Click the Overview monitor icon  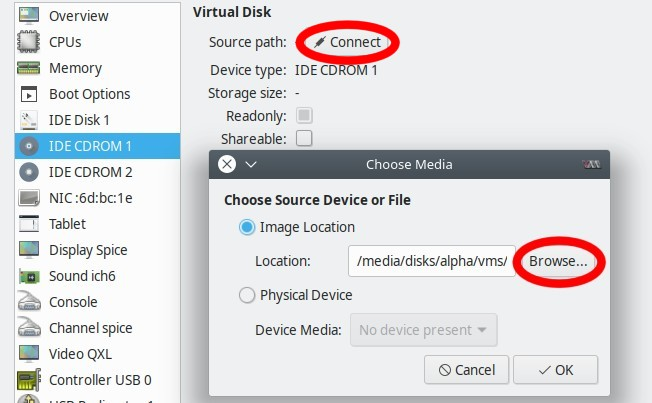click(28, 16)
